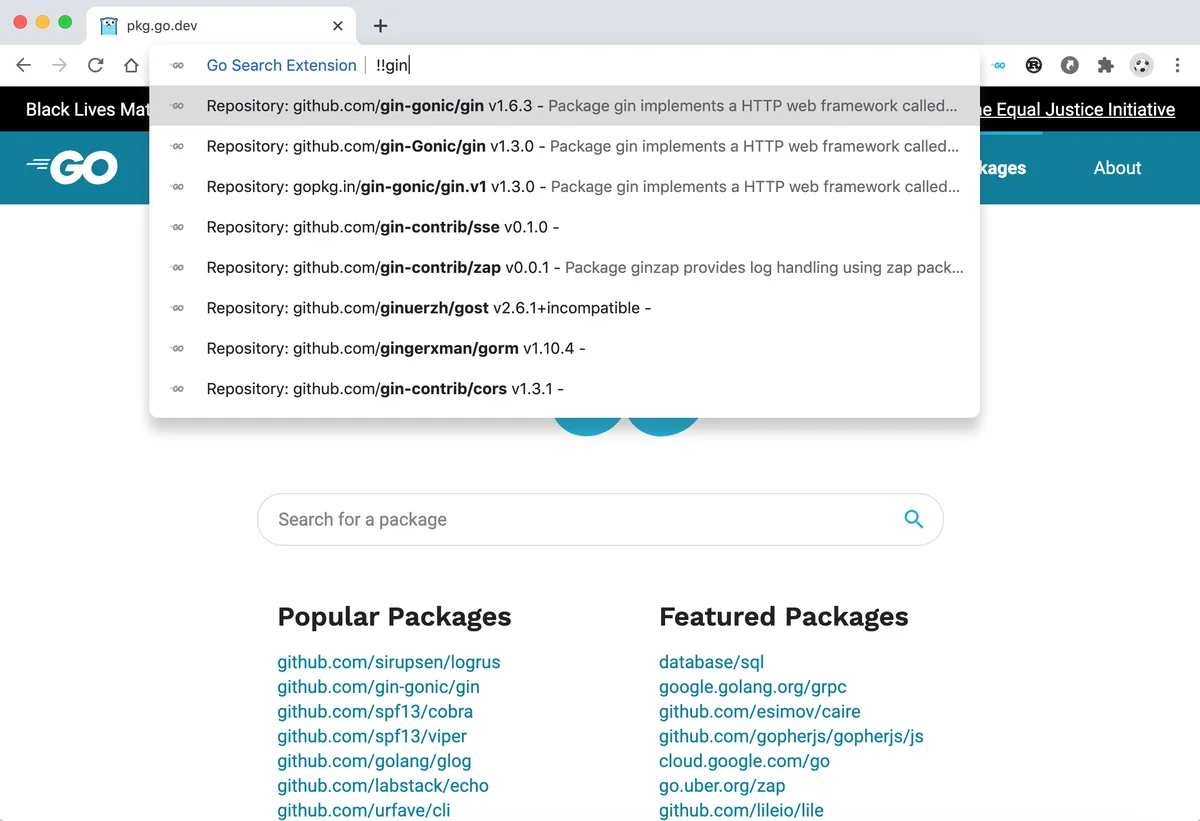Screen dimensions: 1200x821
Task: Click the Go logo in header
Action: [x=72, y=168]
